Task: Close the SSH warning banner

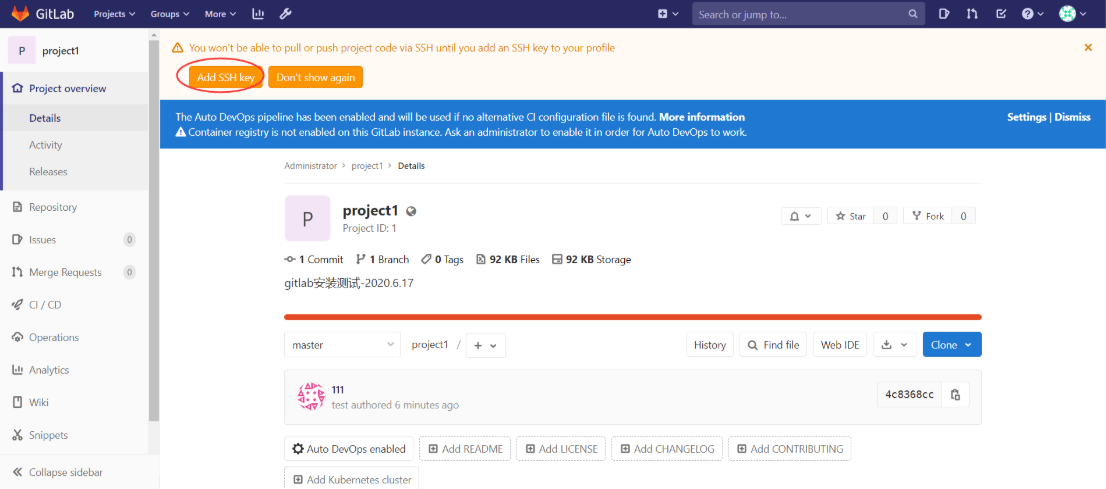Action: coord(1088,47)
